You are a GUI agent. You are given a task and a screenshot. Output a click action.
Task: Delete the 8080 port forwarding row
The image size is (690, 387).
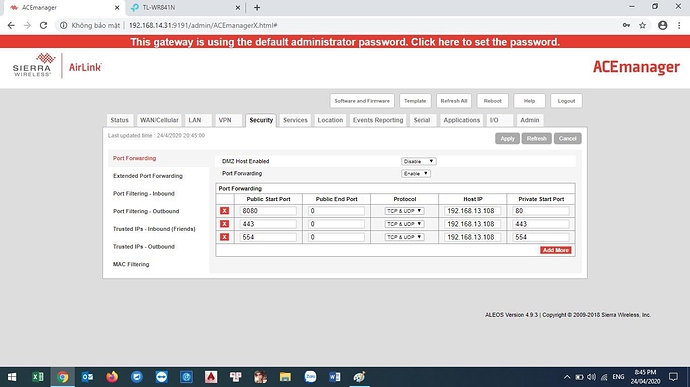[x=224, y=211]
